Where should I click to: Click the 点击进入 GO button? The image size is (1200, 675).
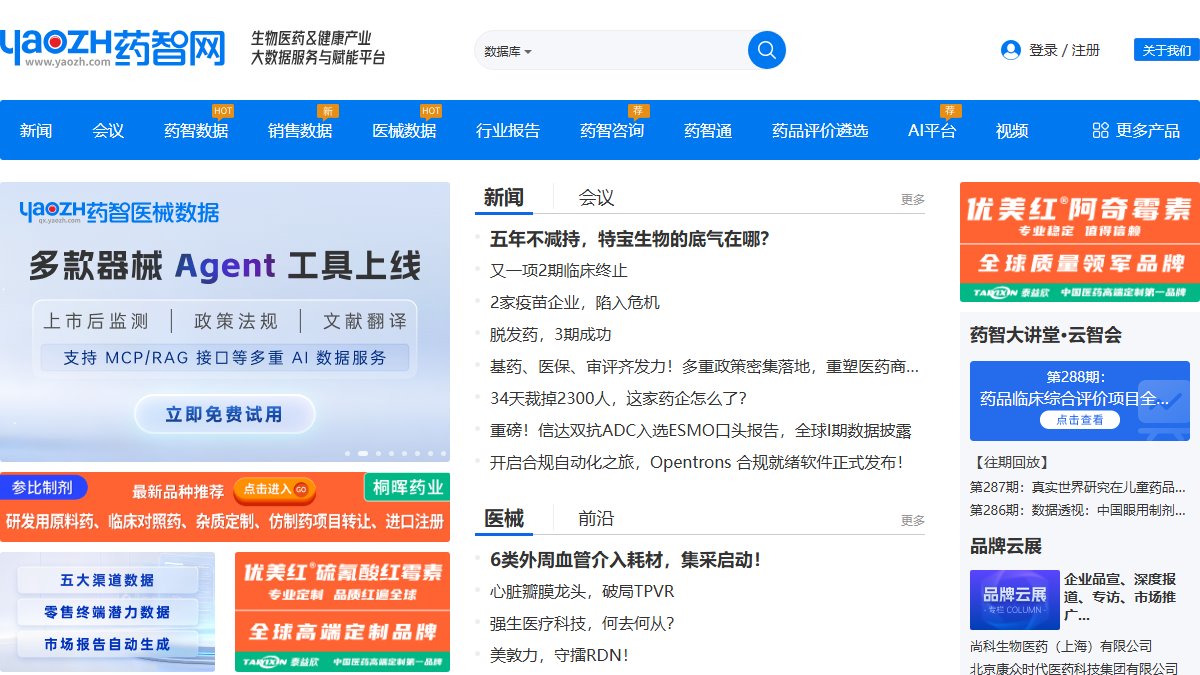coord(275,489)
